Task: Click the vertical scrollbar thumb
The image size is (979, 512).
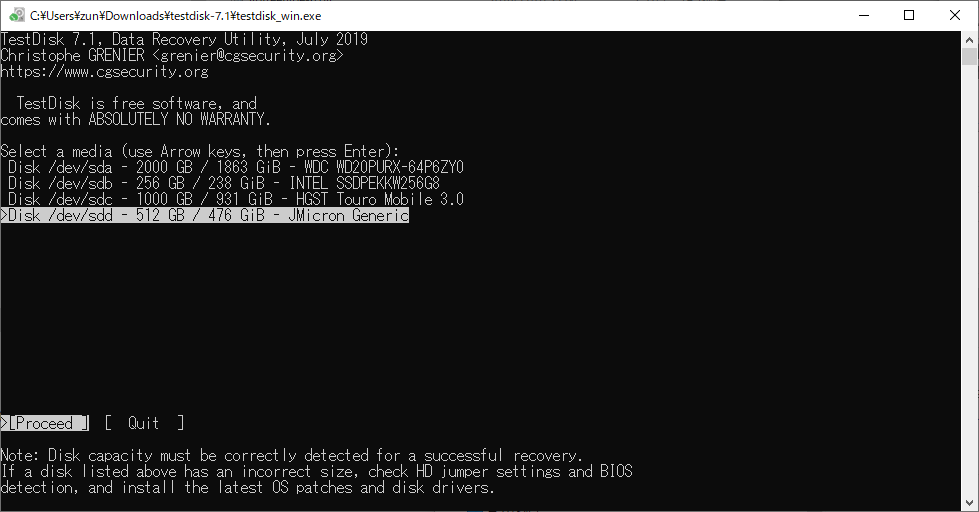Action: tap(970, 56)
